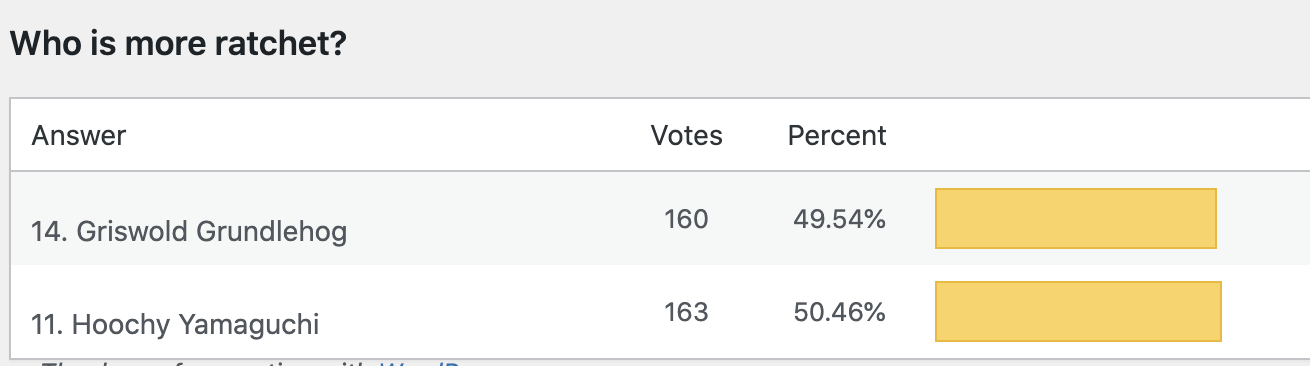This screenshot has height=366, width=1310.
Task: Click the 49.54% percent value
Action: 840,219
